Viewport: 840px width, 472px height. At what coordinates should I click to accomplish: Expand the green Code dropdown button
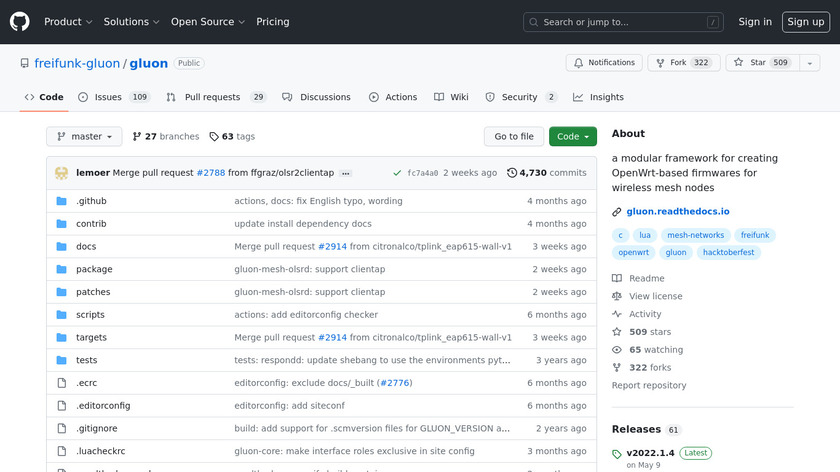tap(572, 136)
